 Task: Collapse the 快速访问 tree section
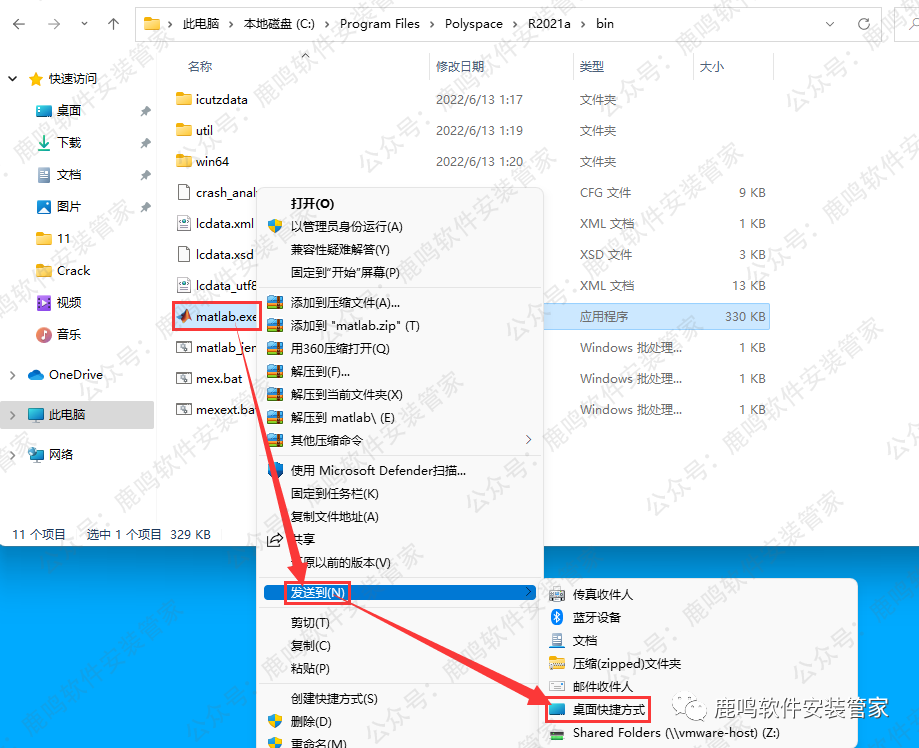(13, 78)
